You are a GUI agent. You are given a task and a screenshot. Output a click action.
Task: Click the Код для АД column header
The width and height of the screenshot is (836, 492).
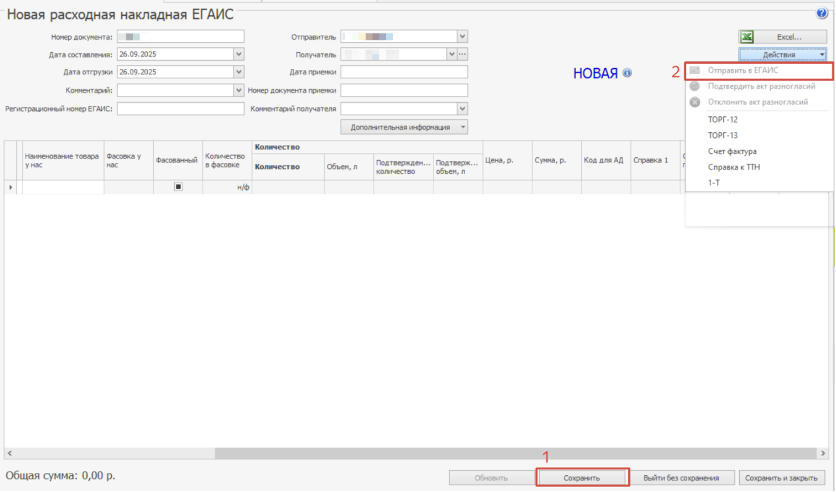point(606,160)
